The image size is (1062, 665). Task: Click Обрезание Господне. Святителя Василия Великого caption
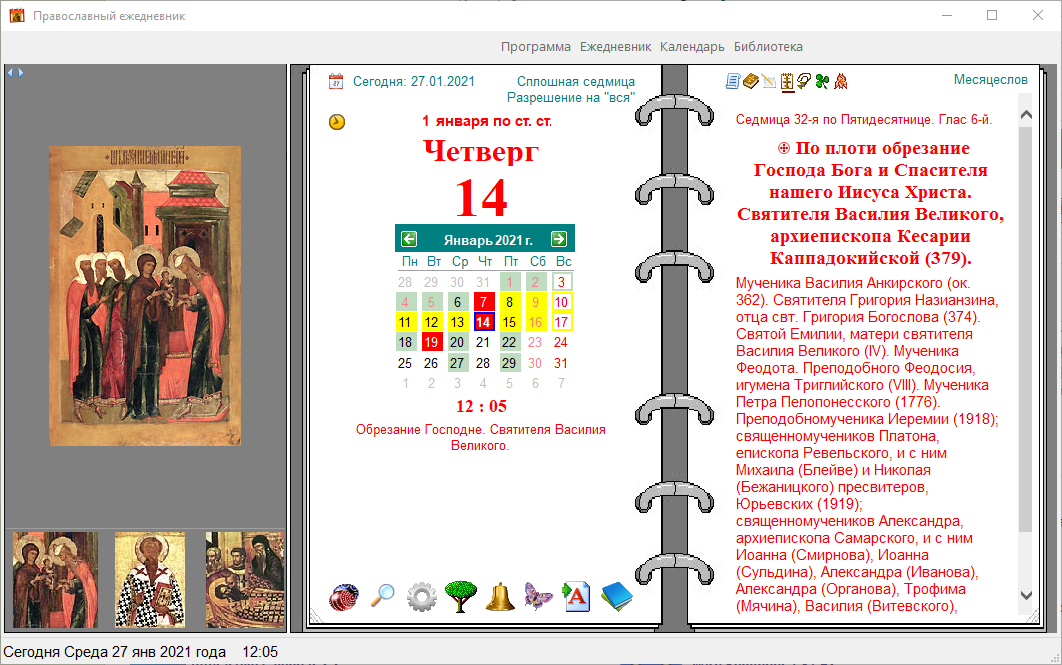[480, 437]
